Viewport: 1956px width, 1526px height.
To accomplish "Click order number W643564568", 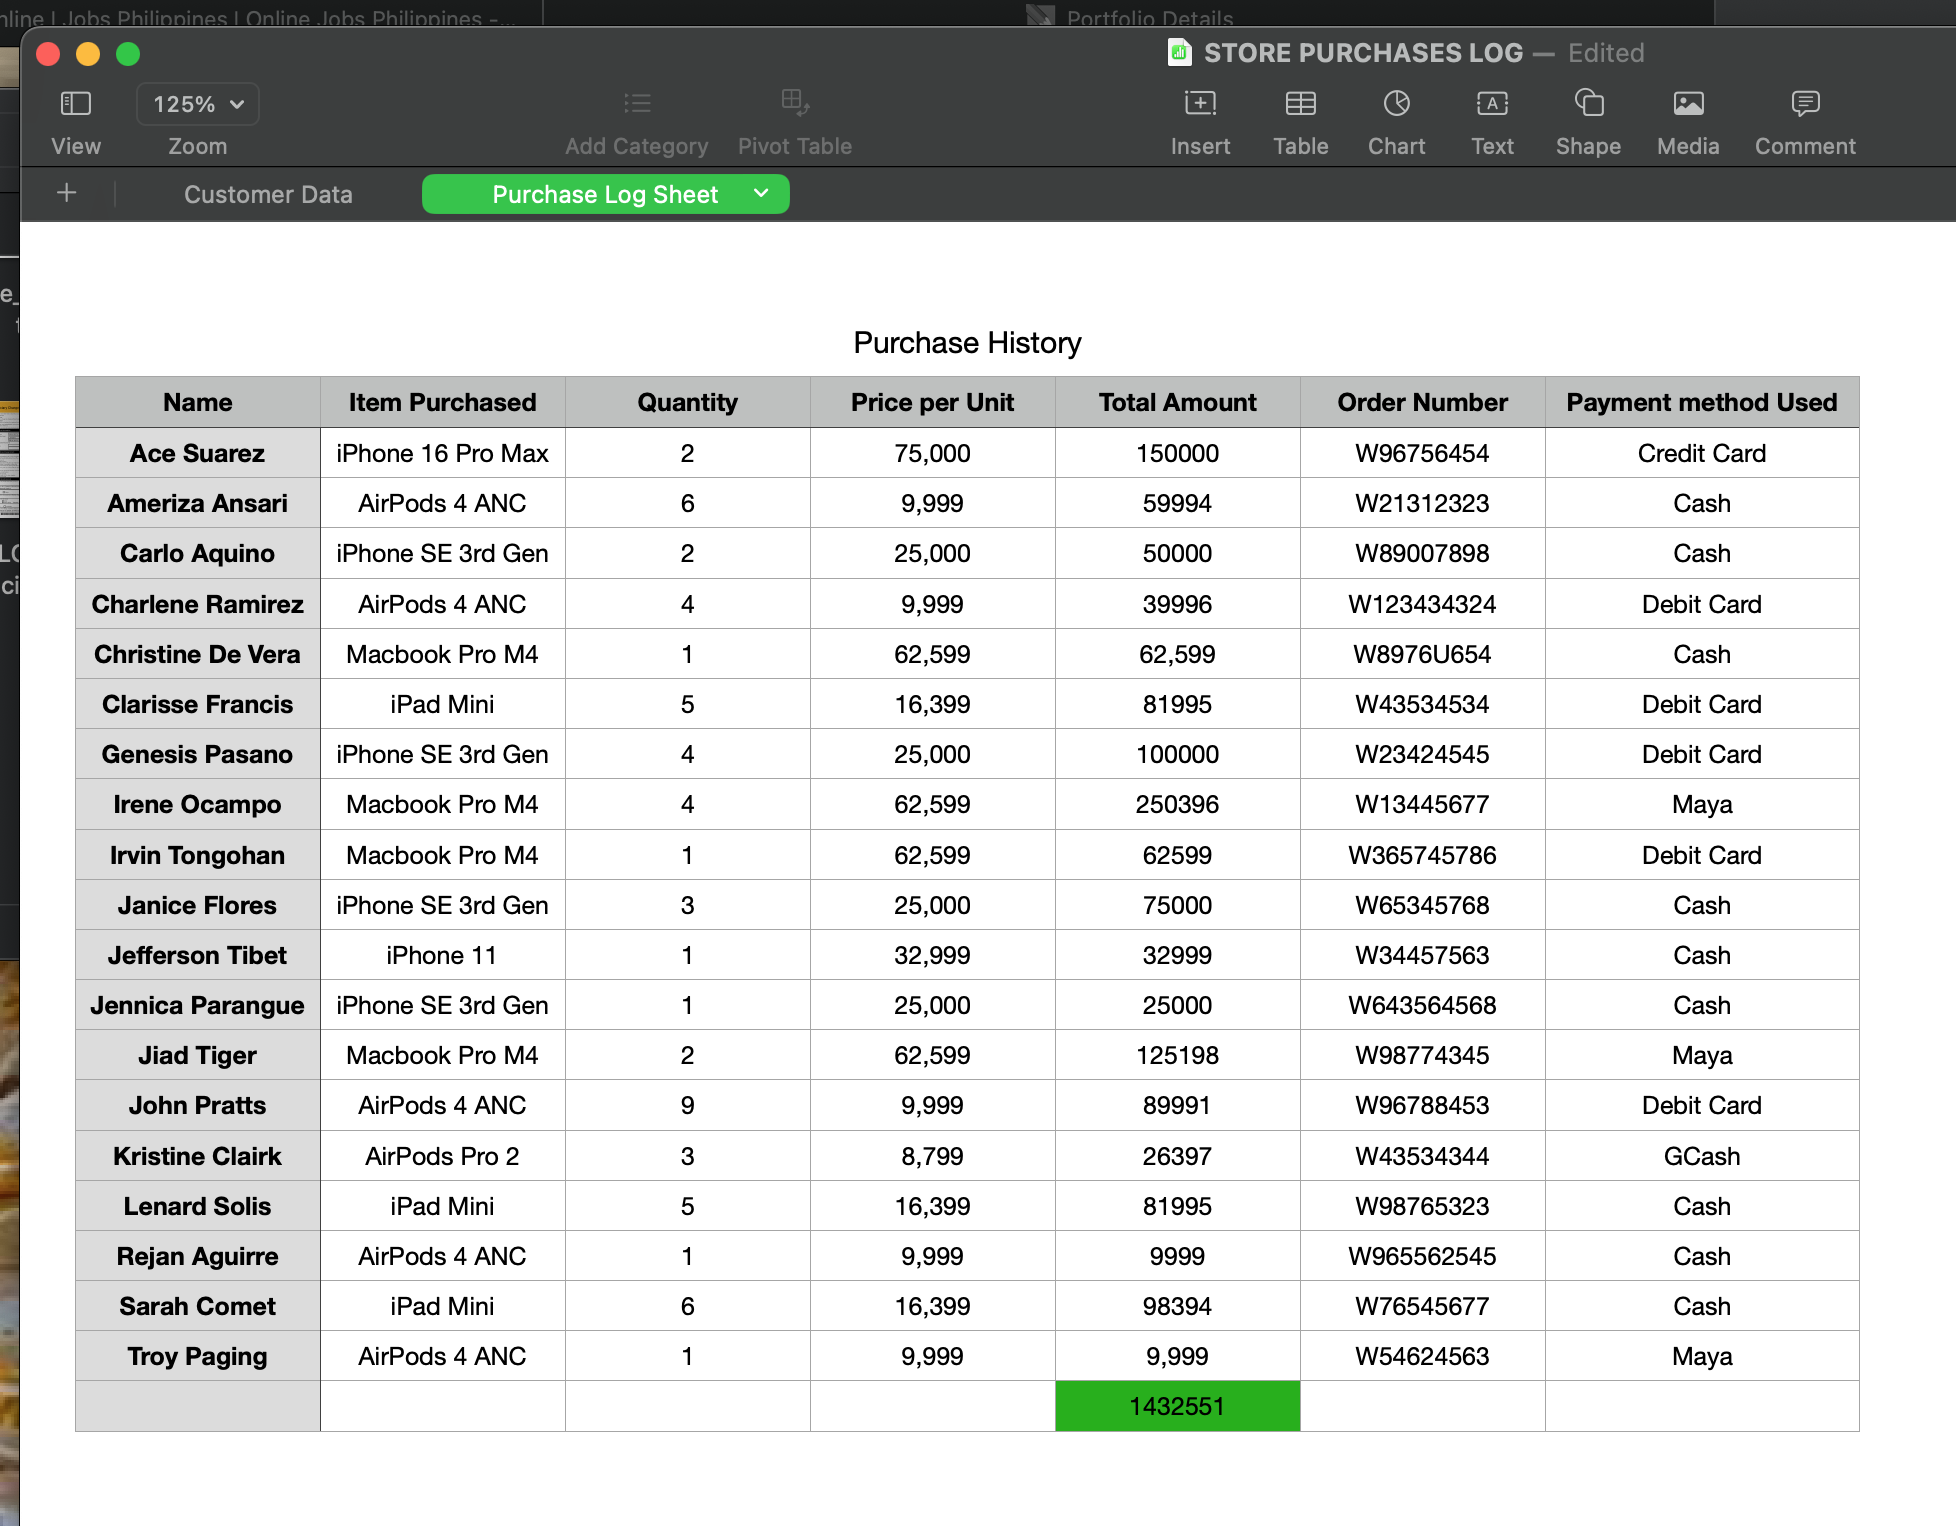I will tap(1423, 1005).
